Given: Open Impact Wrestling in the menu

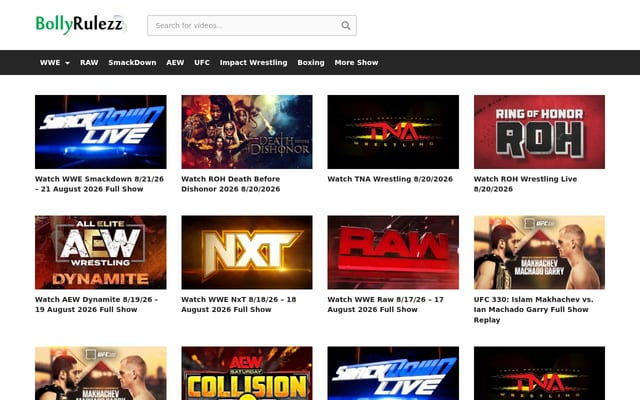Looking at the screenshot, I should point(253,62).
